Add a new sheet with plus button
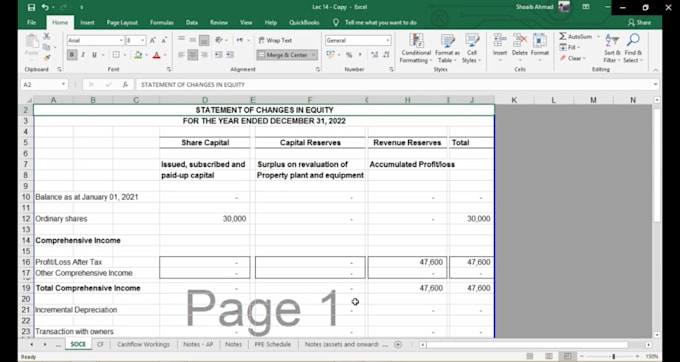The height and width of the screenshot is (362, 680). [398, 344]
